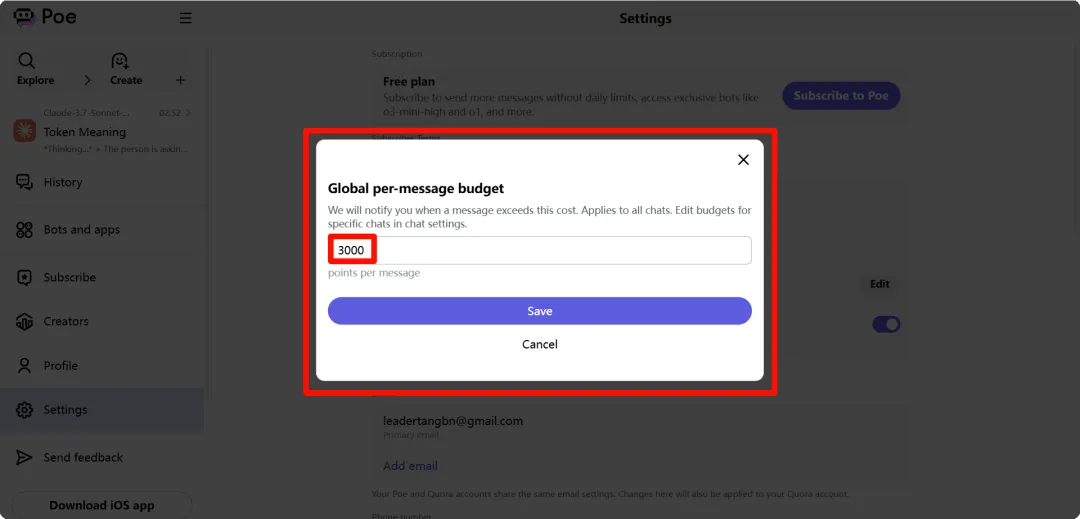Toggle the switch under the Edit button
Image resolution: width=1080 pixels, height=519 pixels.
[886, 324]
